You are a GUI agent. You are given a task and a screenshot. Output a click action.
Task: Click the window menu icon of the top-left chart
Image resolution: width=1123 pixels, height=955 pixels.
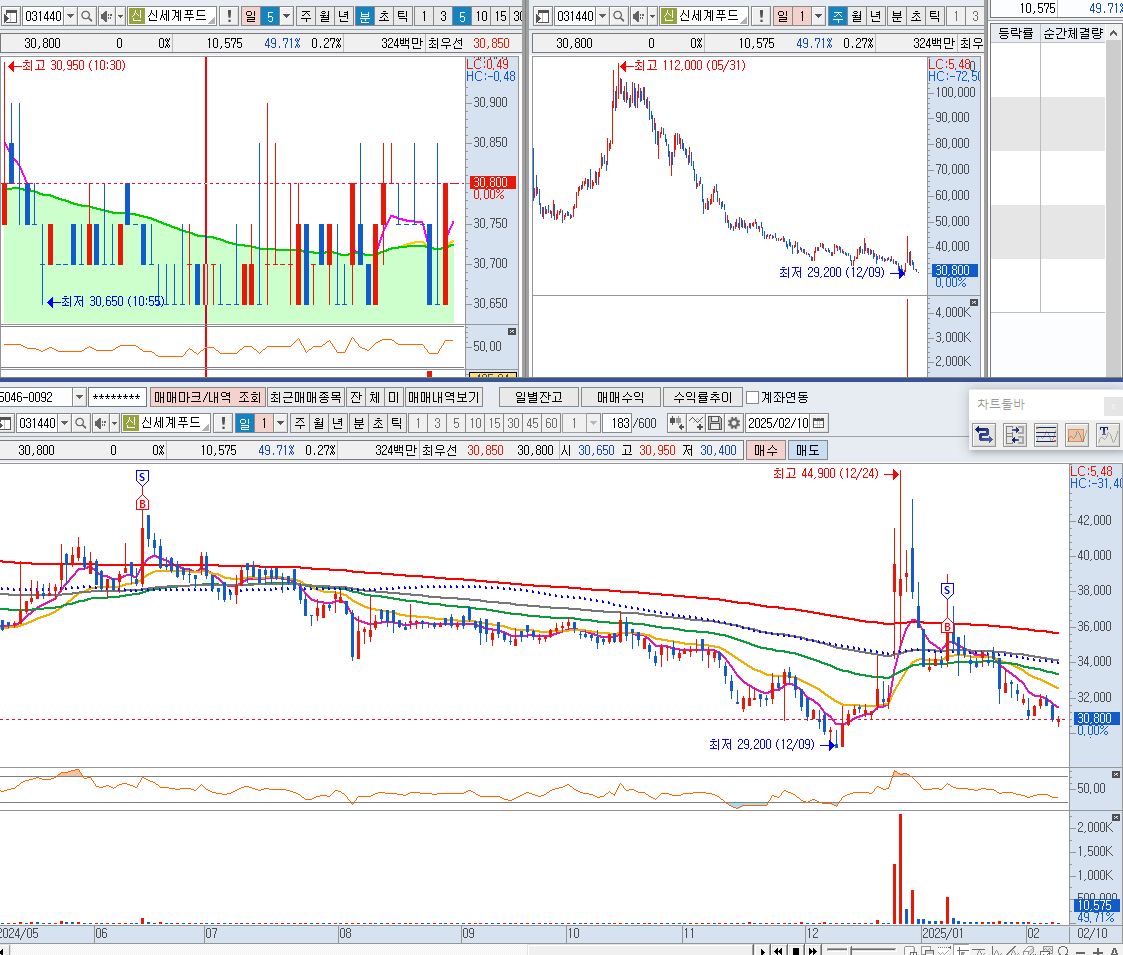tap(10, 16)
